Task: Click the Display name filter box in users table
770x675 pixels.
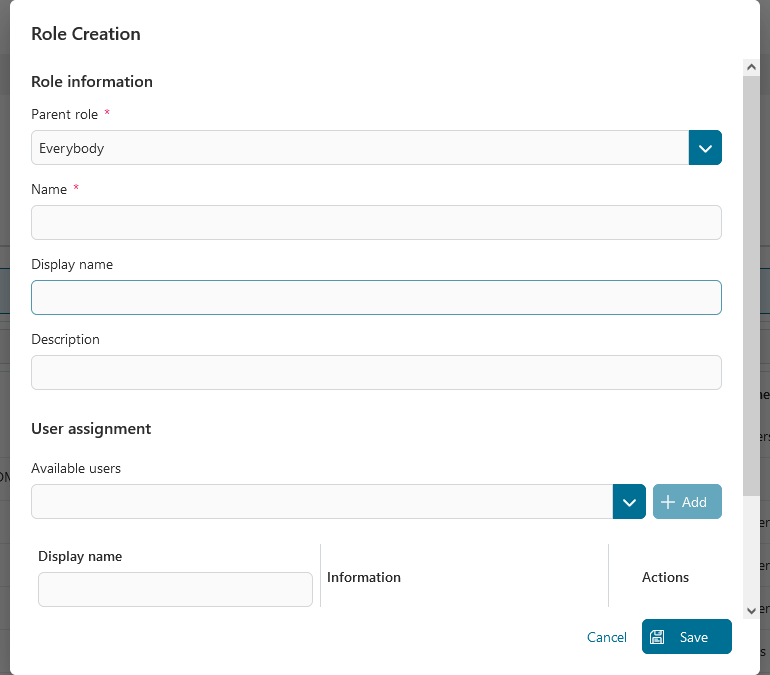Action: [x=175, y=589]
